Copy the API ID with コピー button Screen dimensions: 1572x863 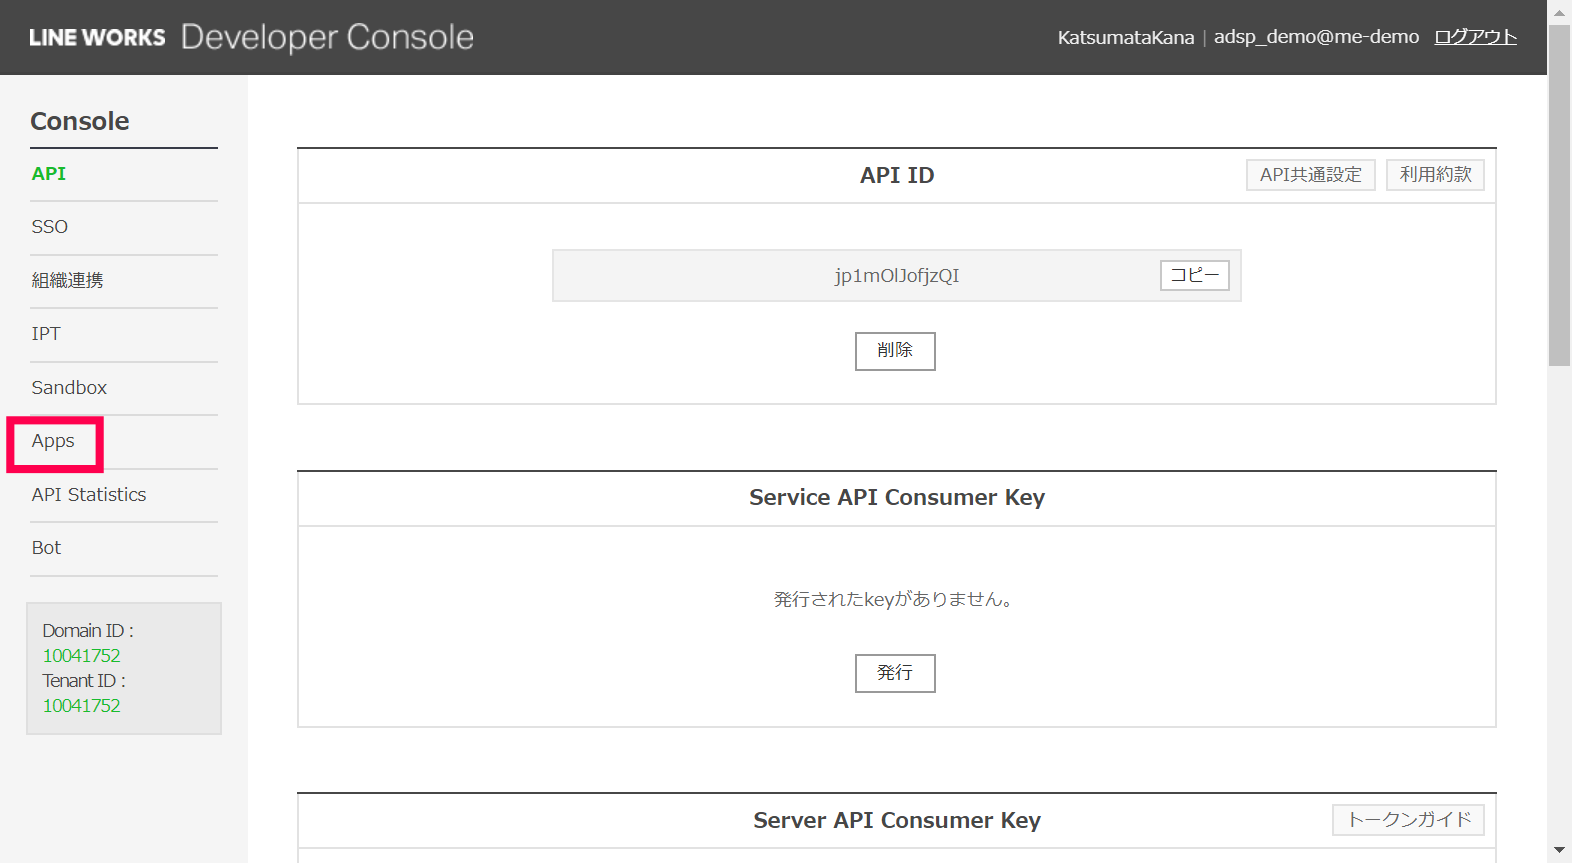pyautogui.click(x=1194, y=275)
